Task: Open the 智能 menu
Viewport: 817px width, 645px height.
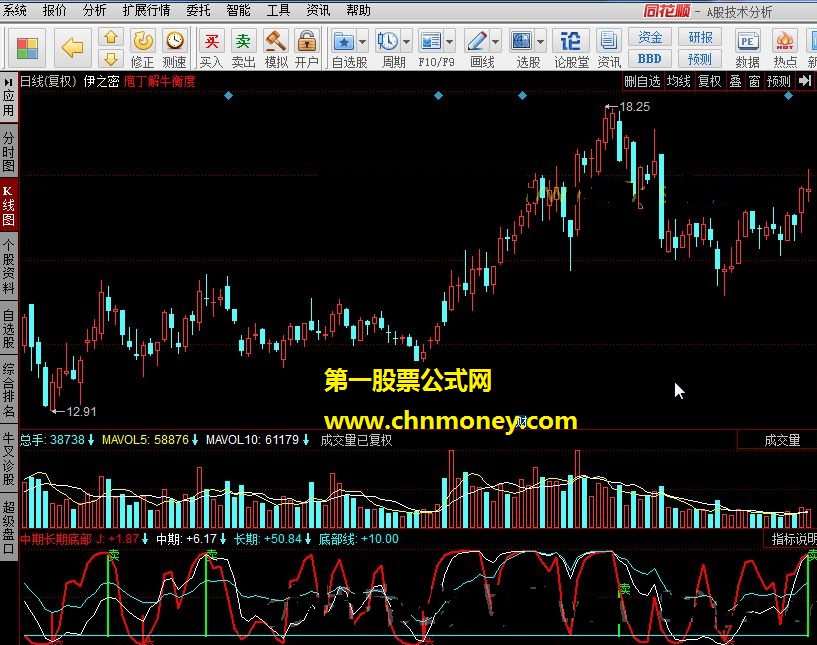Action: pyautogui.click(x=238, y=10)
